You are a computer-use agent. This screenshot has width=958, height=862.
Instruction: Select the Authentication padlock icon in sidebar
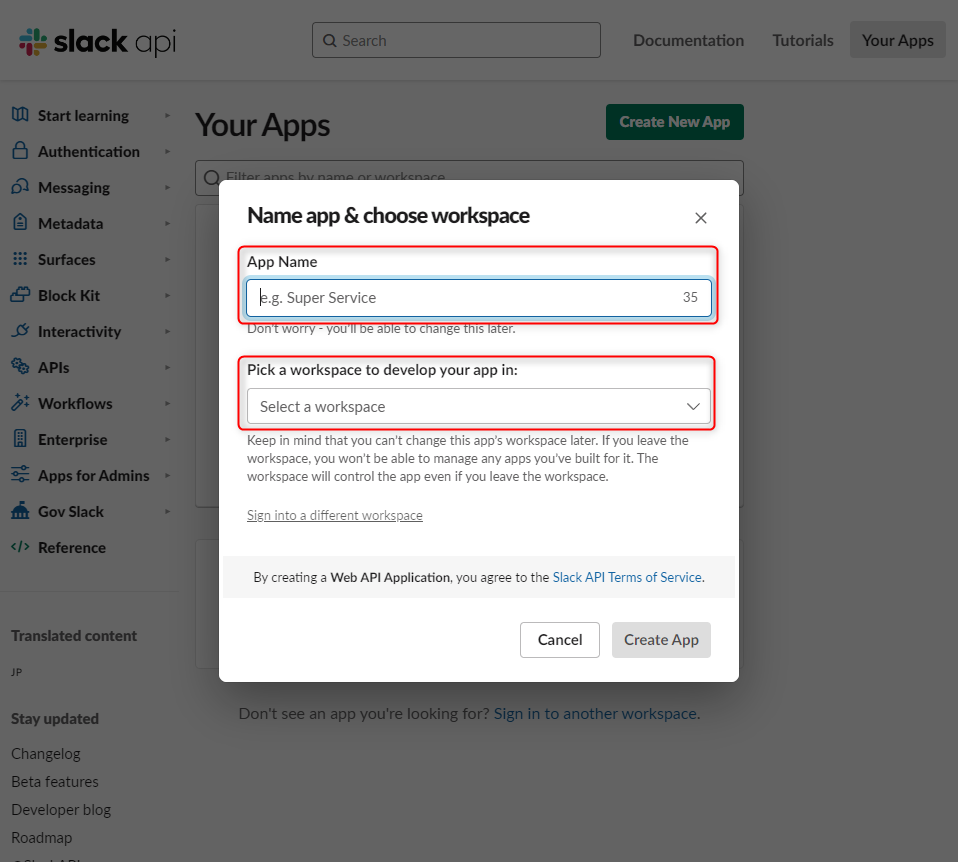tap(20, 151)
